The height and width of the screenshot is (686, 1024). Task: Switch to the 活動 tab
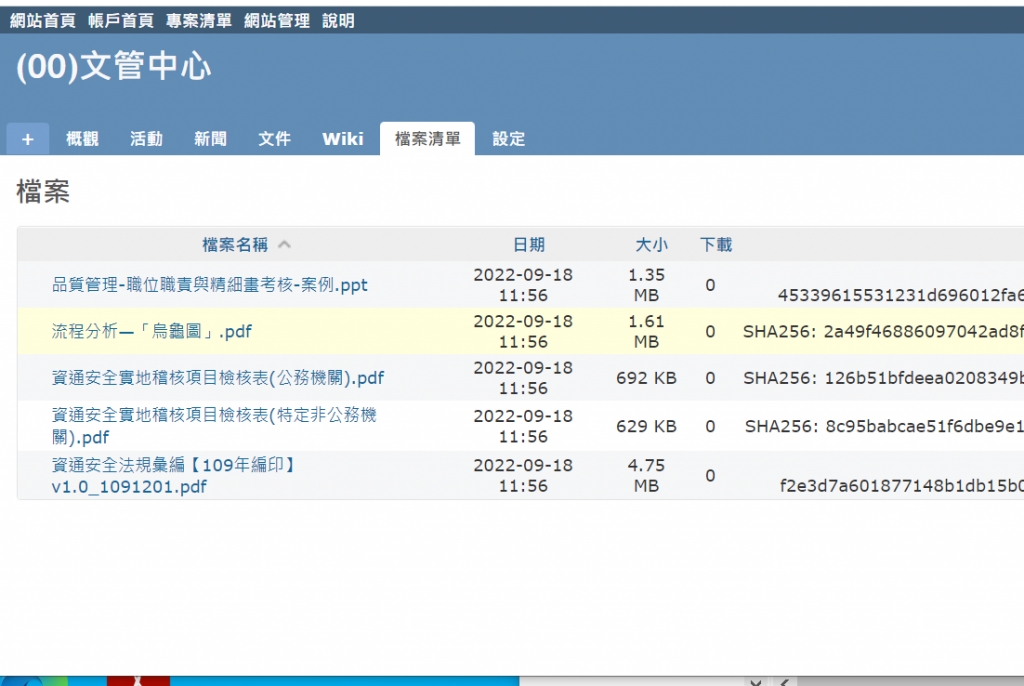point(146,139)
